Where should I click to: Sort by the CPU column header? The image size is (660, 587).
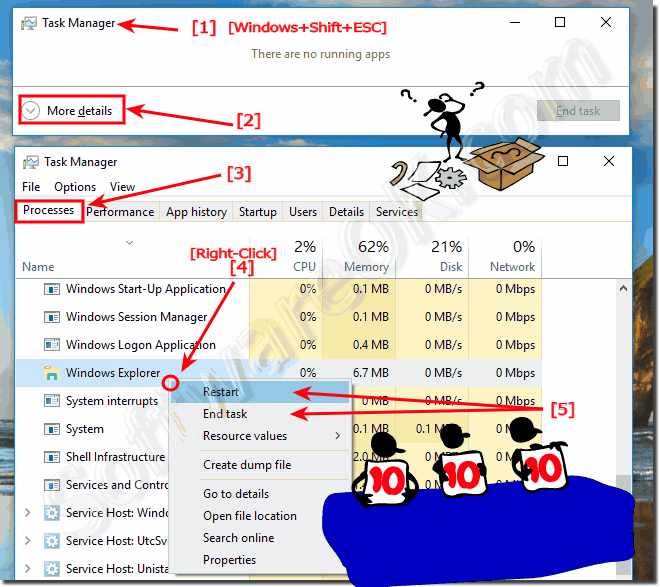click(x=304, y=267)
